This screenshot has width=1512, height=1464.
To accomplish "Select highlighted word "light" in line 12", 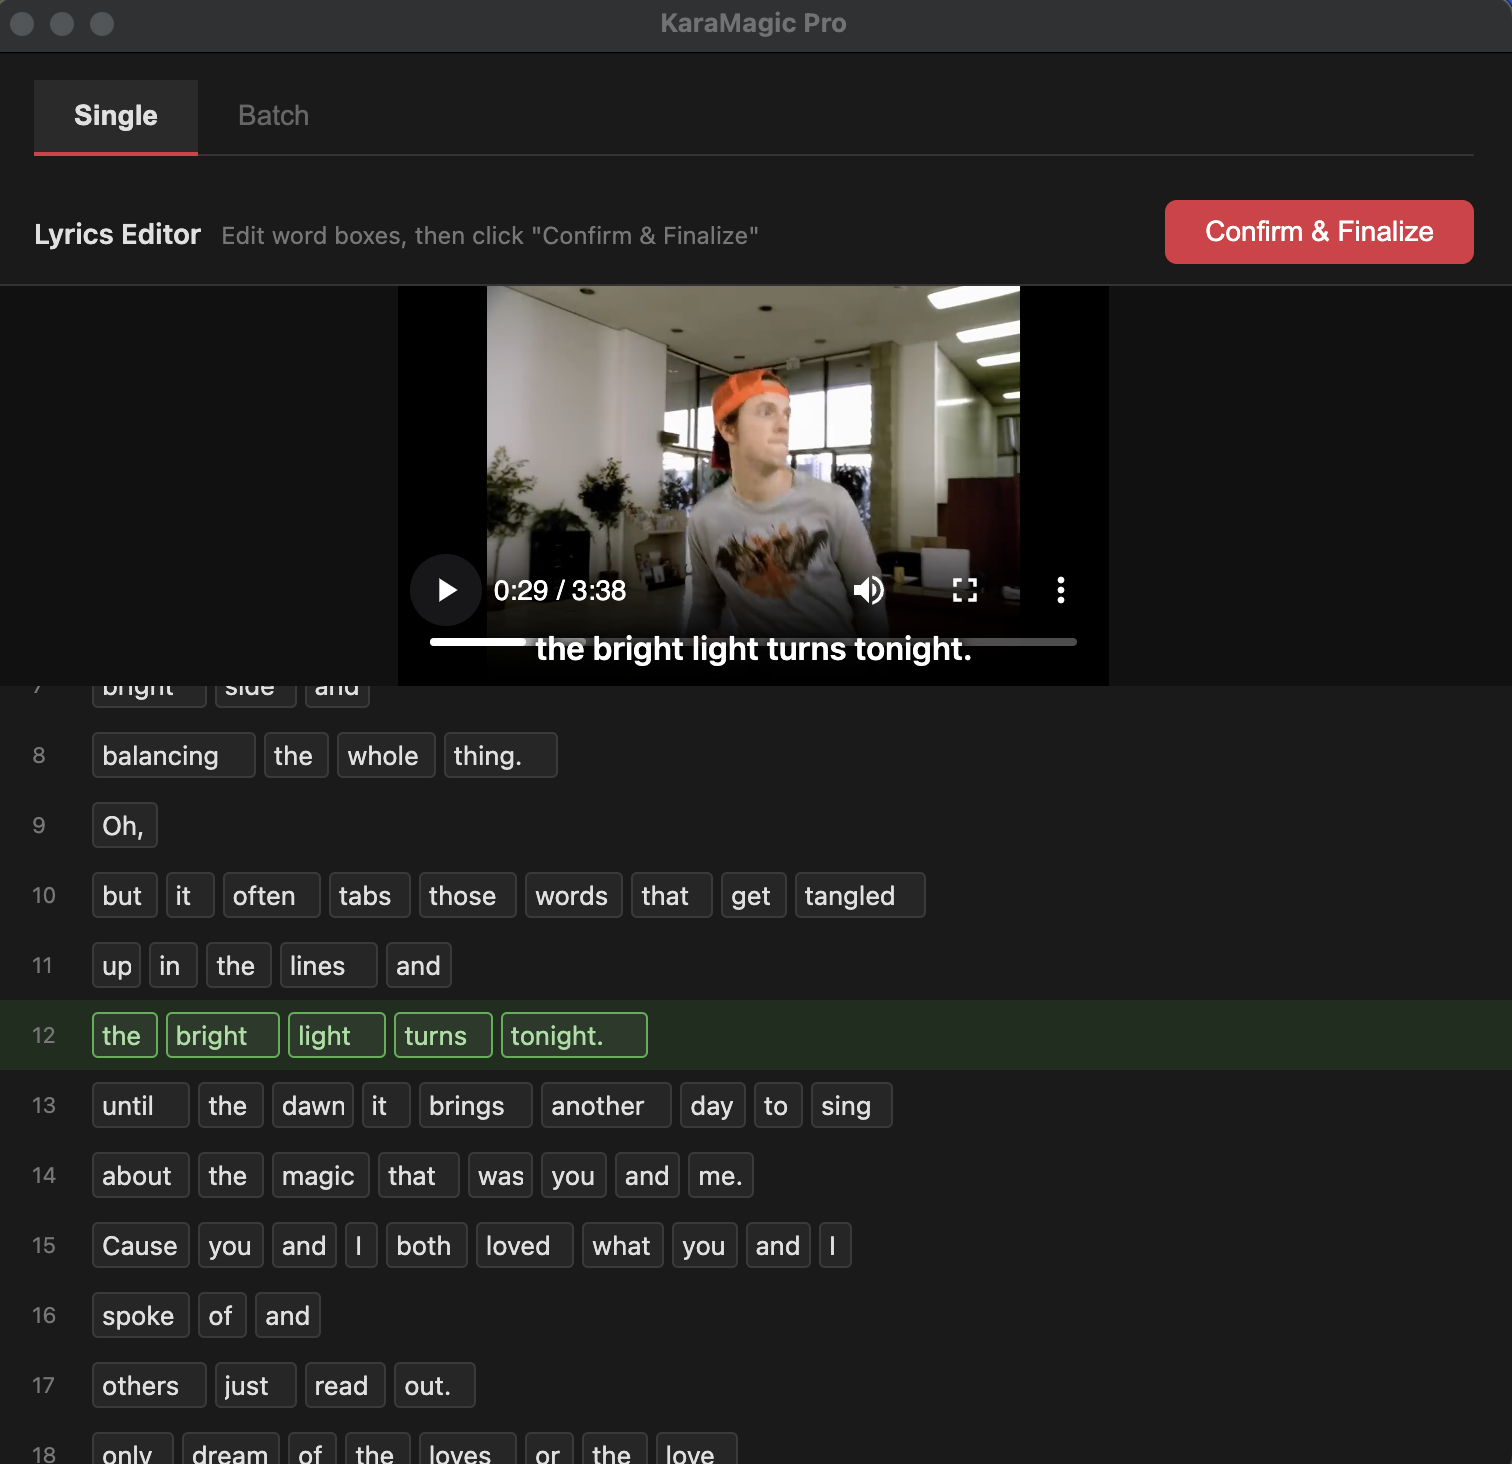I will tap(337, 1035).
